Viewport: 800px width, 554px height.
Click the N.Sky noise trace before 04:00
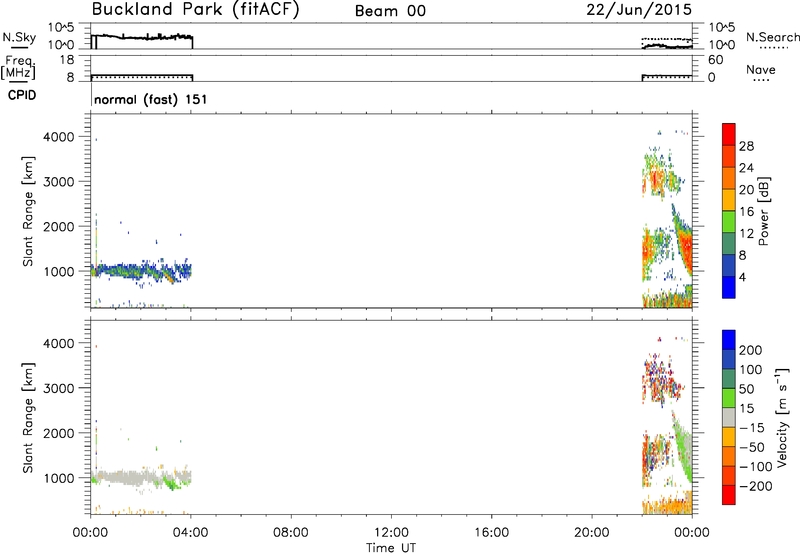[x=141, y=37]
